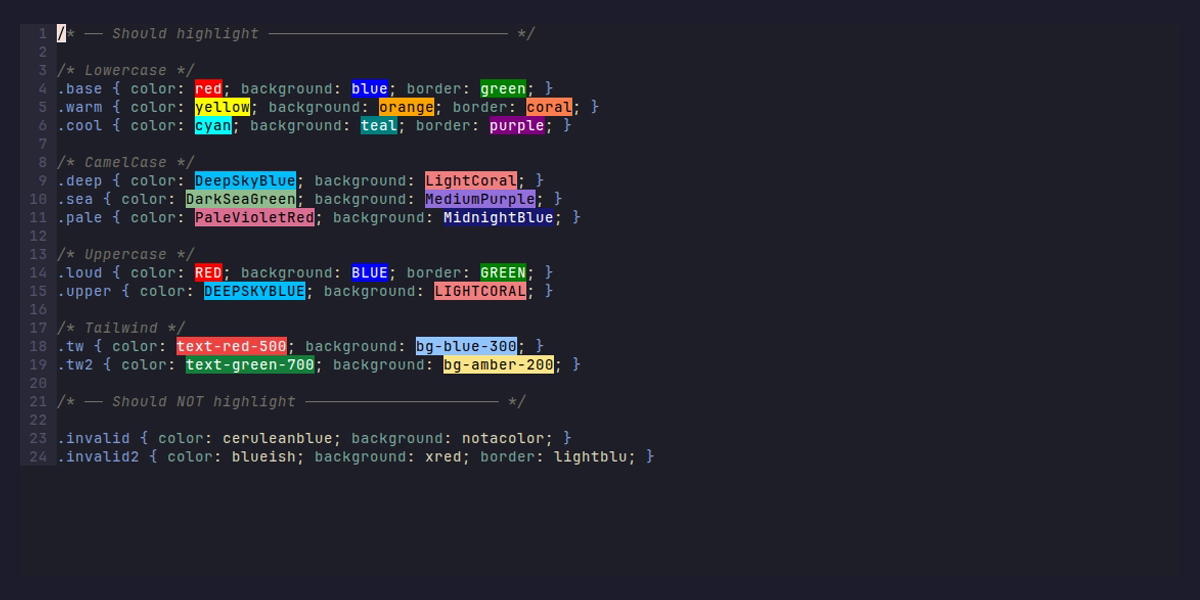
Task: Click the .deep selector
Action: pos(80,181)
